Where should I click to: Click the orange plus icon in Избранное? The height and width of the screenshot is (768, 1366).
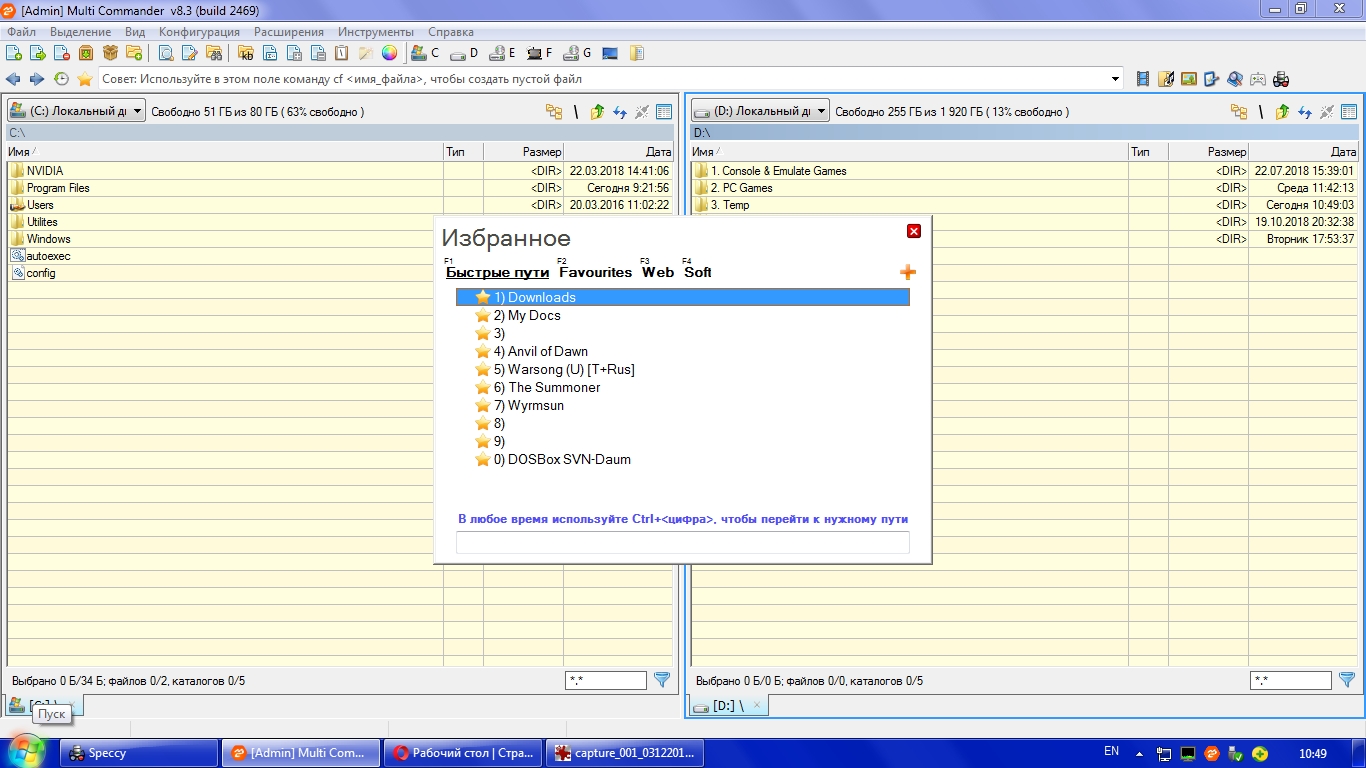pyautogui.click(x=908, y=272)
